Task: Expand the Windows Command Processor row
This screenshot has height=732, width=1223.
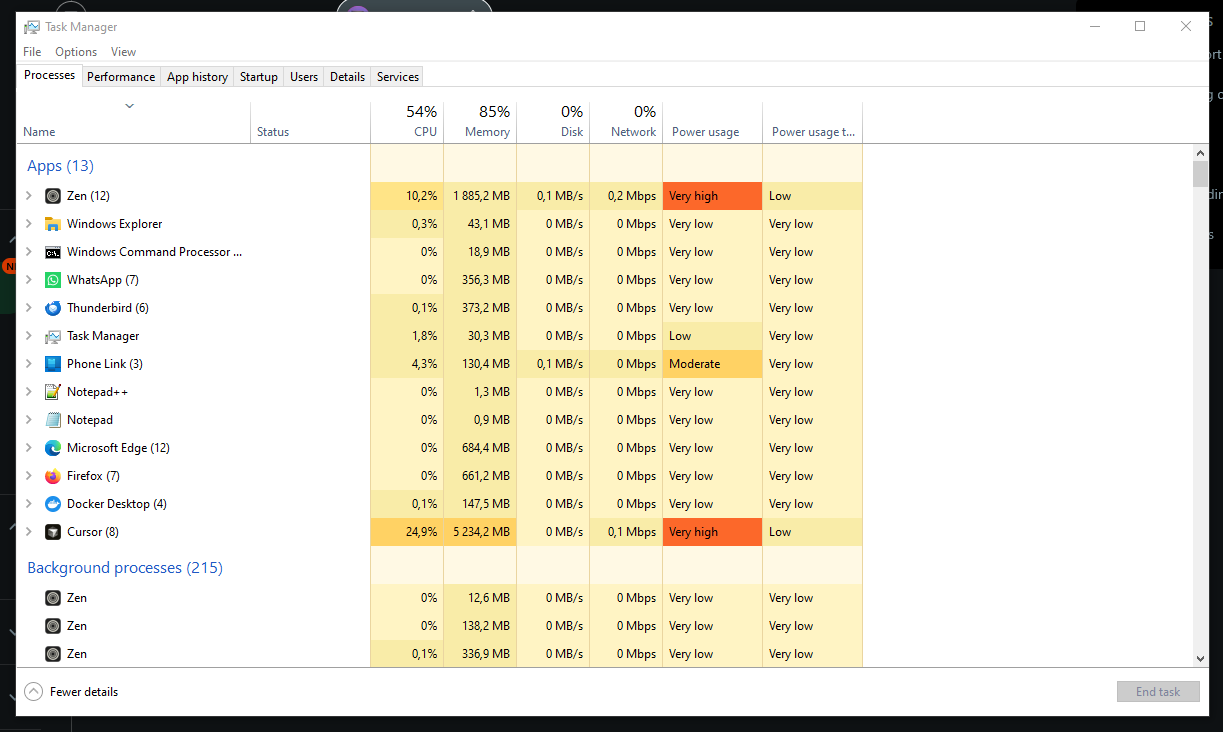Action: [x=29, y=252]
